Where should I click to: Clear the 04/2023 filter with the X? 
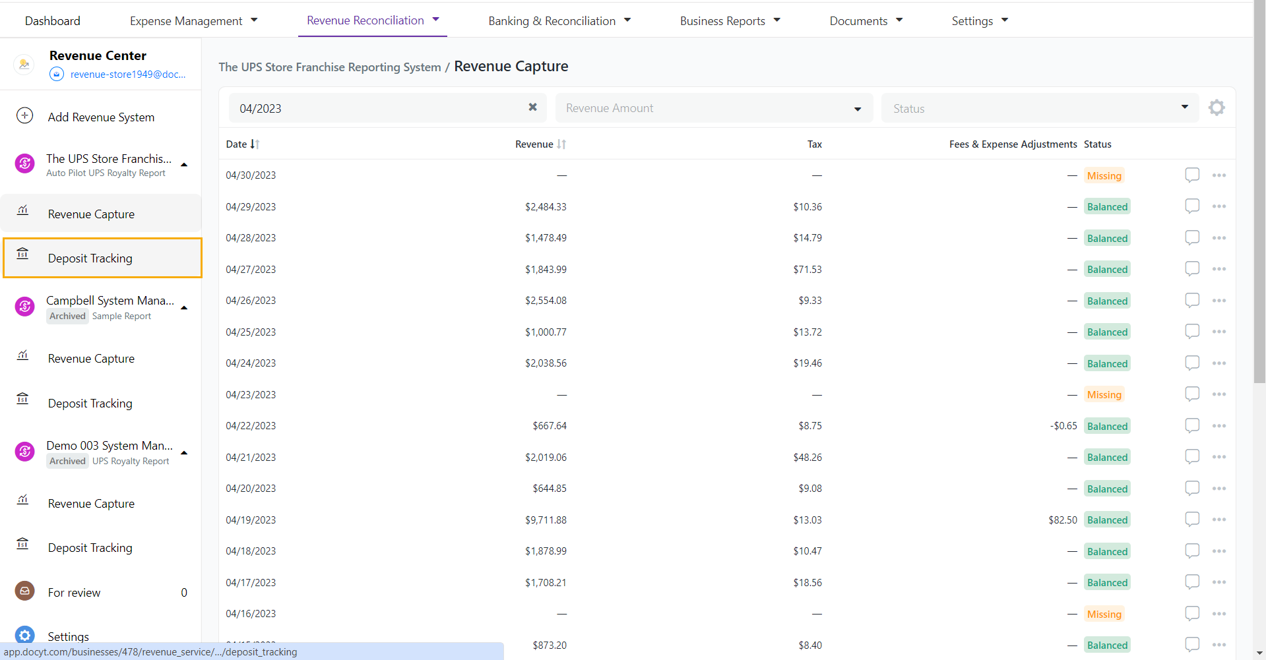click(x=532, y=107)
